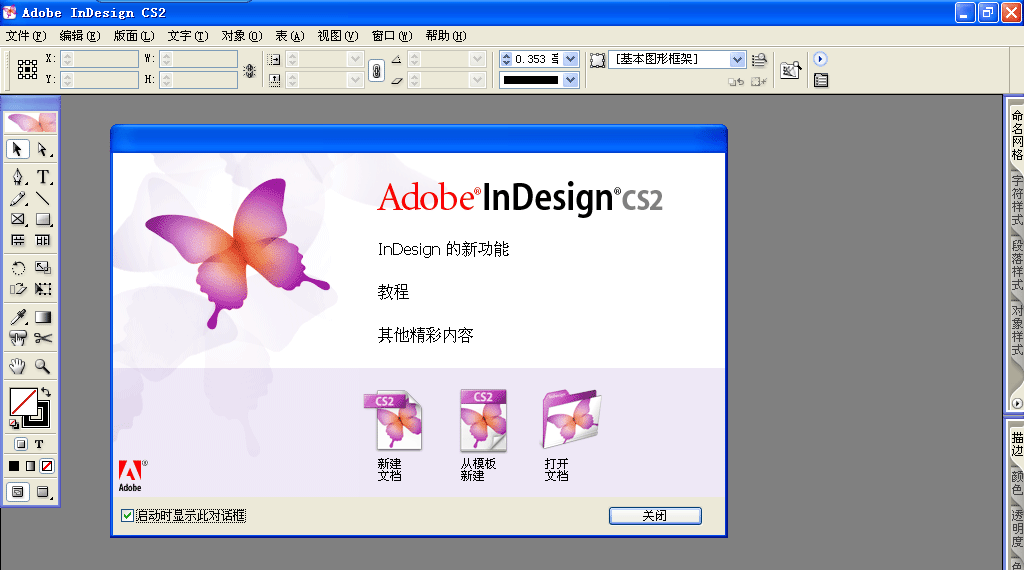Open the InDesign 的新功能 link
The width and height of the screenshot is (1024, 570).
coord(443,249)
